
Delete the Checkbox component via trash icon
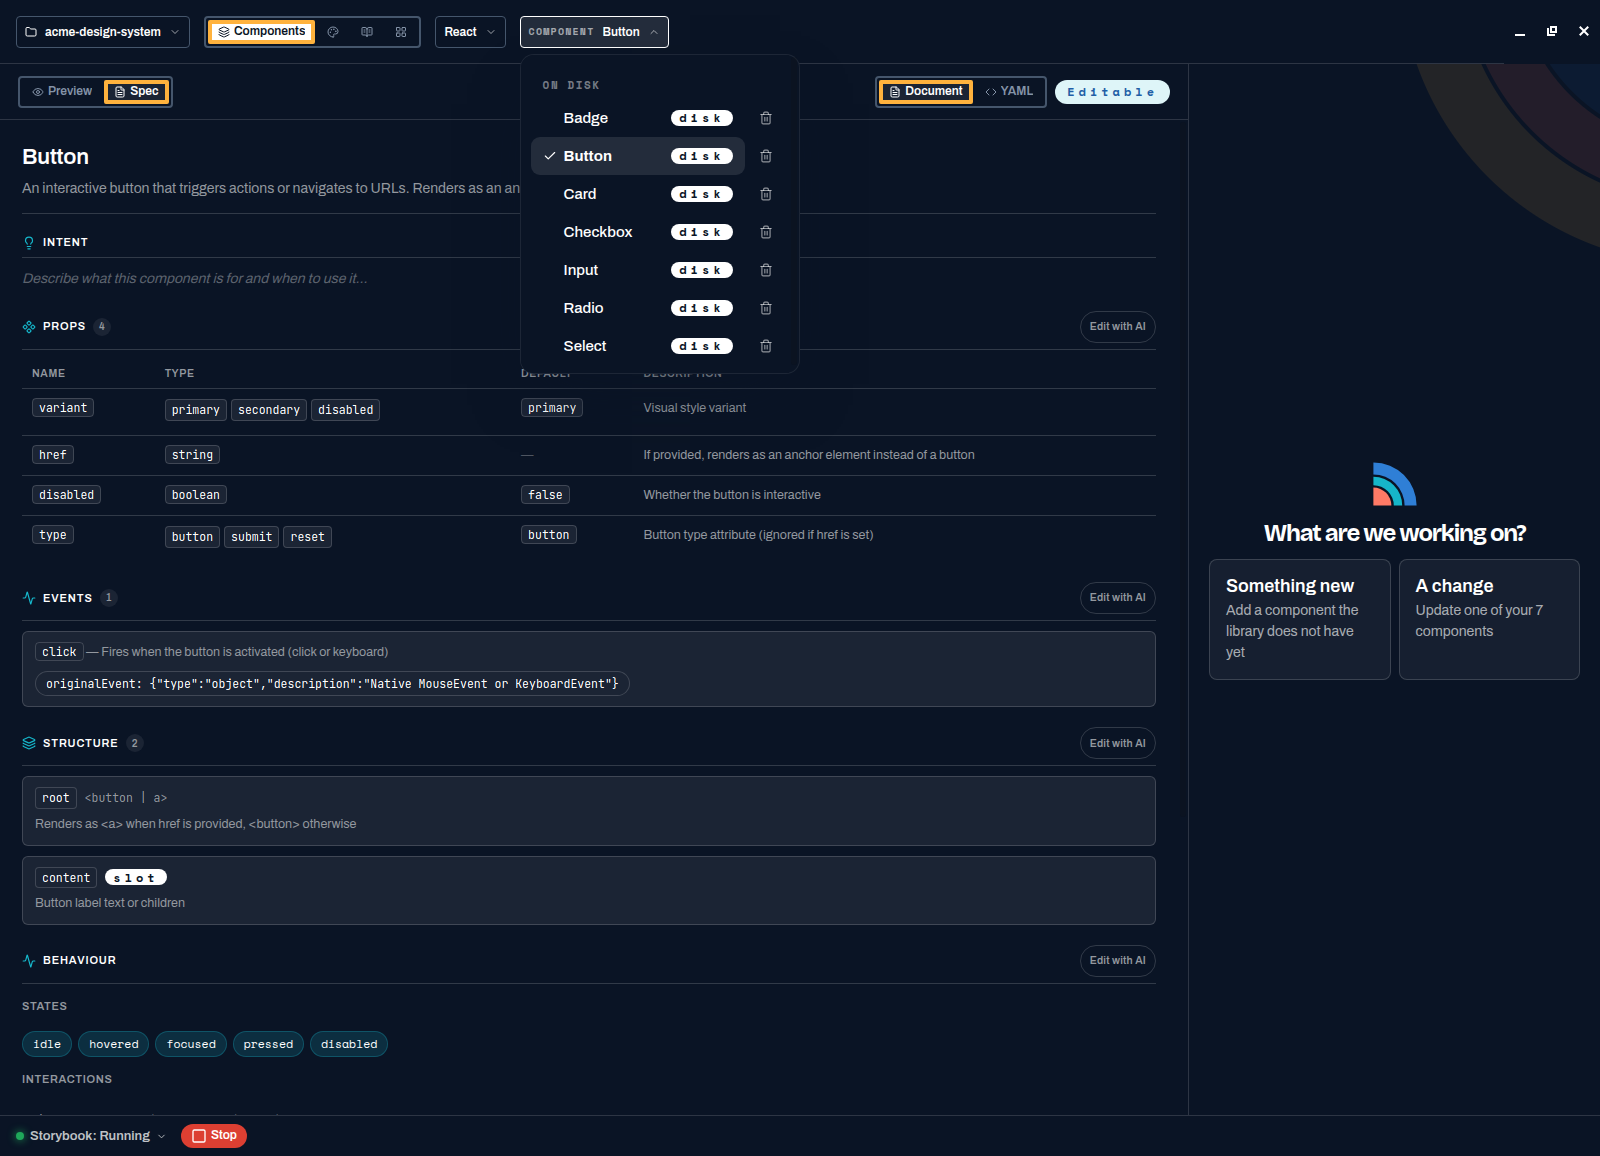coord(766,232)
